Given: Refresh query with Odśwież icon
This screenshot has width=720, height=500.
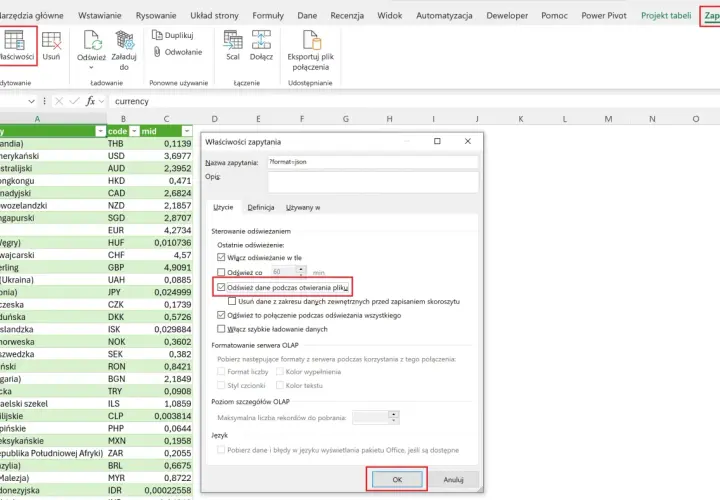Looking at the screenshot, I should click(x=91, y=42).
